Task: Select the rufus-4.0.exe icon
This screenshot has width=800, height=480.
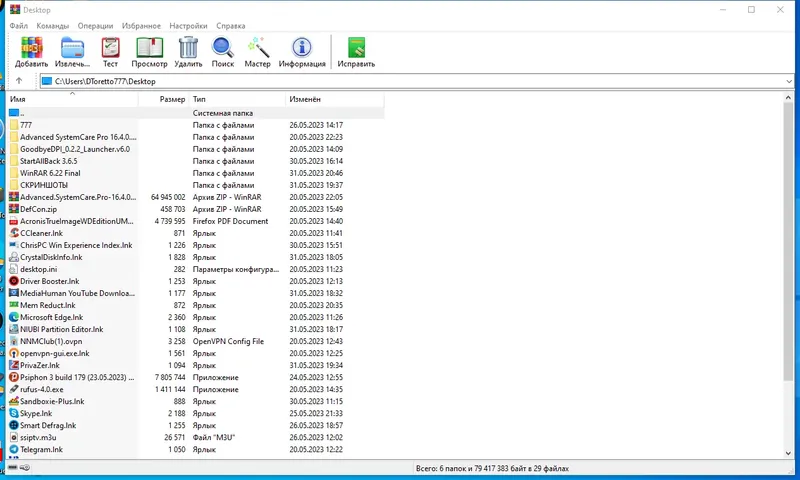Action: [14, 389]
